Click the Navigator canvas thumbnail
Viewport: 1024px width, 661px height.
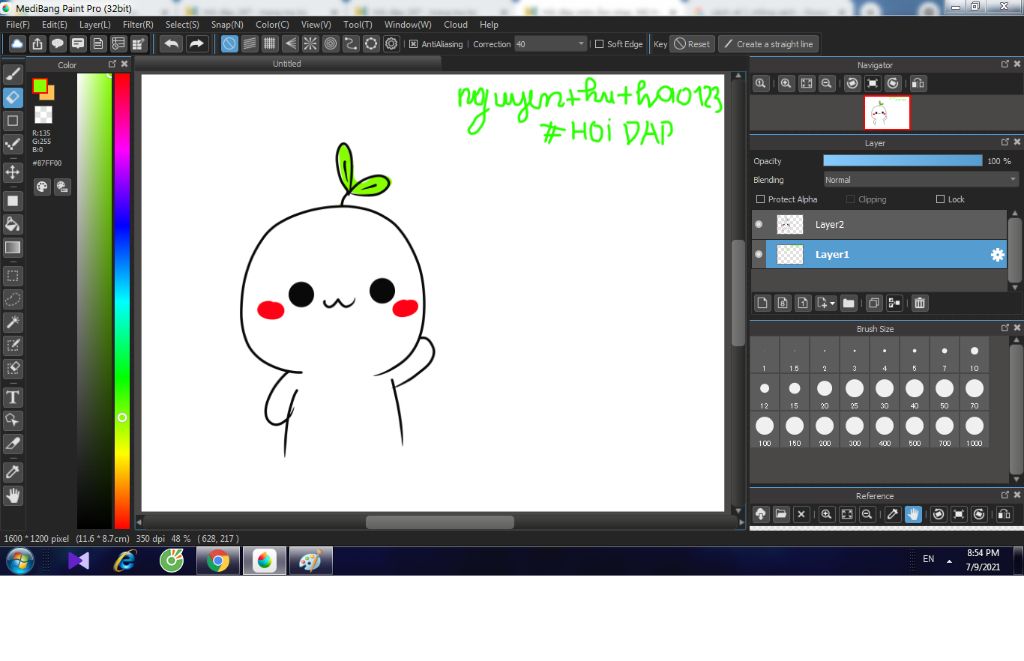886,113
